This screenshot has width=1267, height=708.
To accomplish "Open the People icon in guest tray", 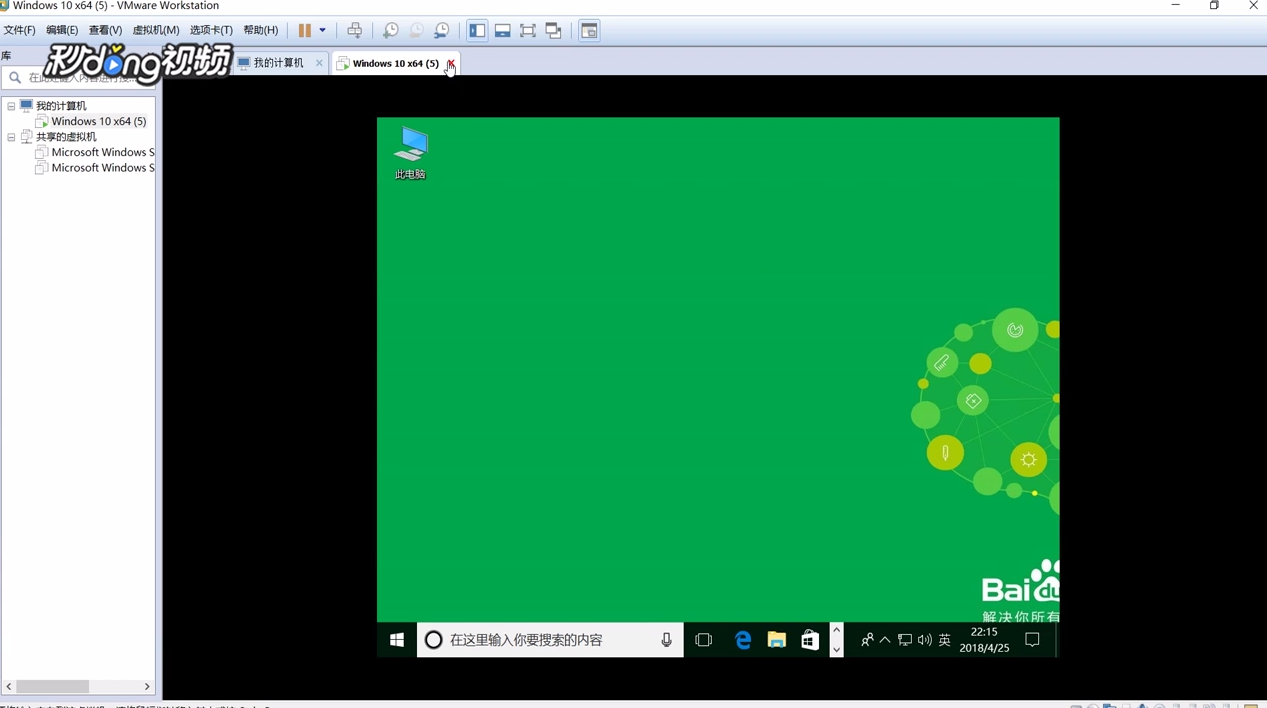I will pos(867,640).
